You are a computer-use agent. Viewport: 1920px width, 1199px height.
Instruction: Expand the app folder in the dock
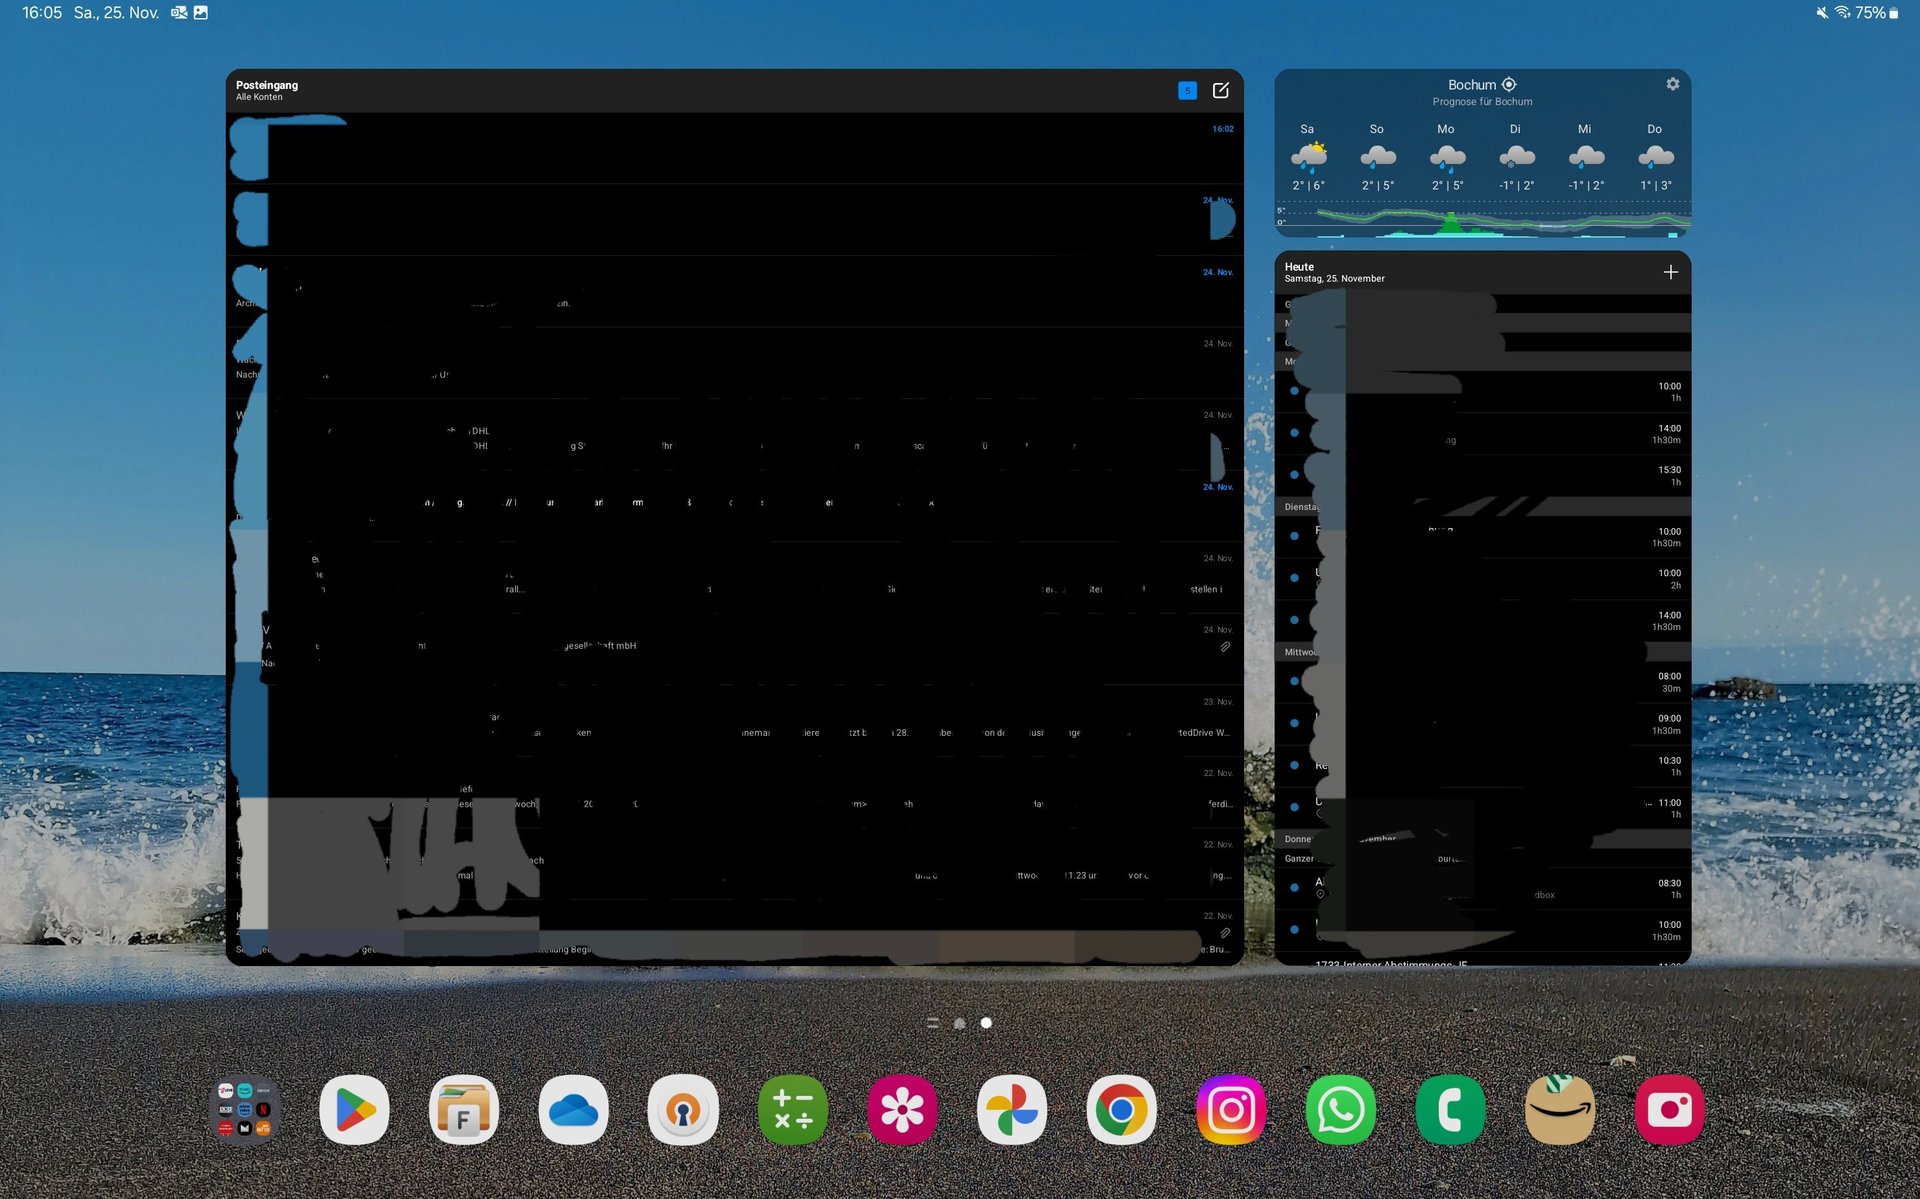(245, 1110)
